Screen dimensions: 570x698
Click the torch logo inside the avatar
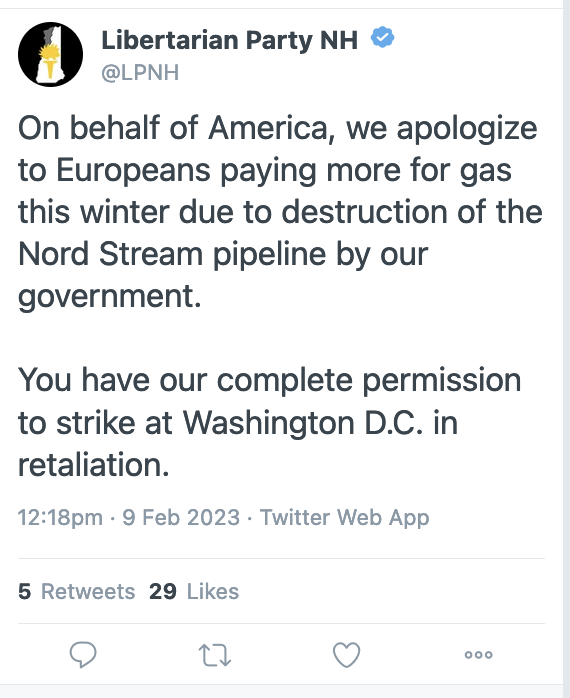49,60
